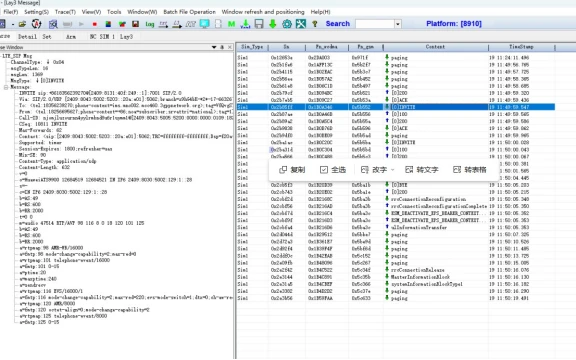The image size is (576, 360).
Task: Open the Trace(T) menu
Action: coord(65,12)
